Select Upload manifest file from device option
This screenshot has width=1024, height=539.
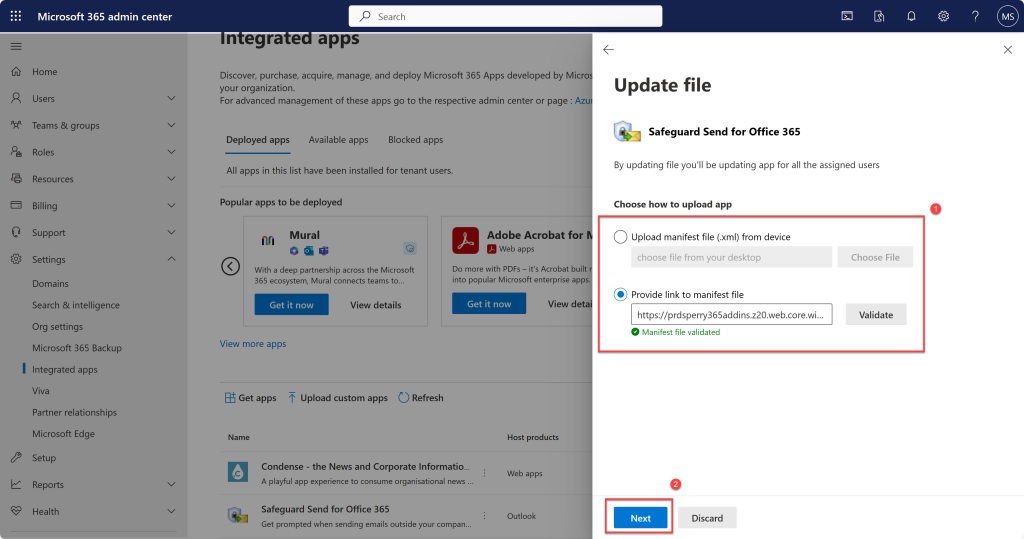[621, 237]
